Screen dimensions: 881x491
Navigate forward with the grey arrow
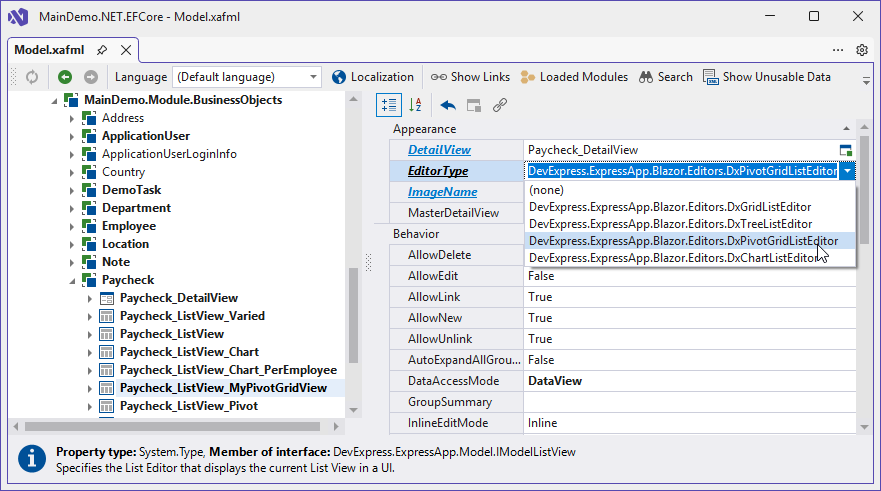tap(91, 77)
